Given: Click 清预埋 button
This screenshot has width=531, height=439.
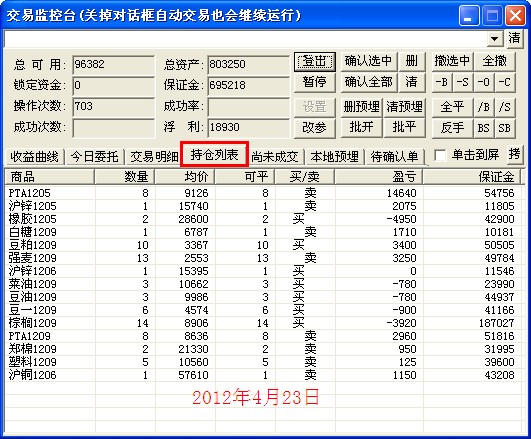Looking at the screenshot, I should 404,107.
